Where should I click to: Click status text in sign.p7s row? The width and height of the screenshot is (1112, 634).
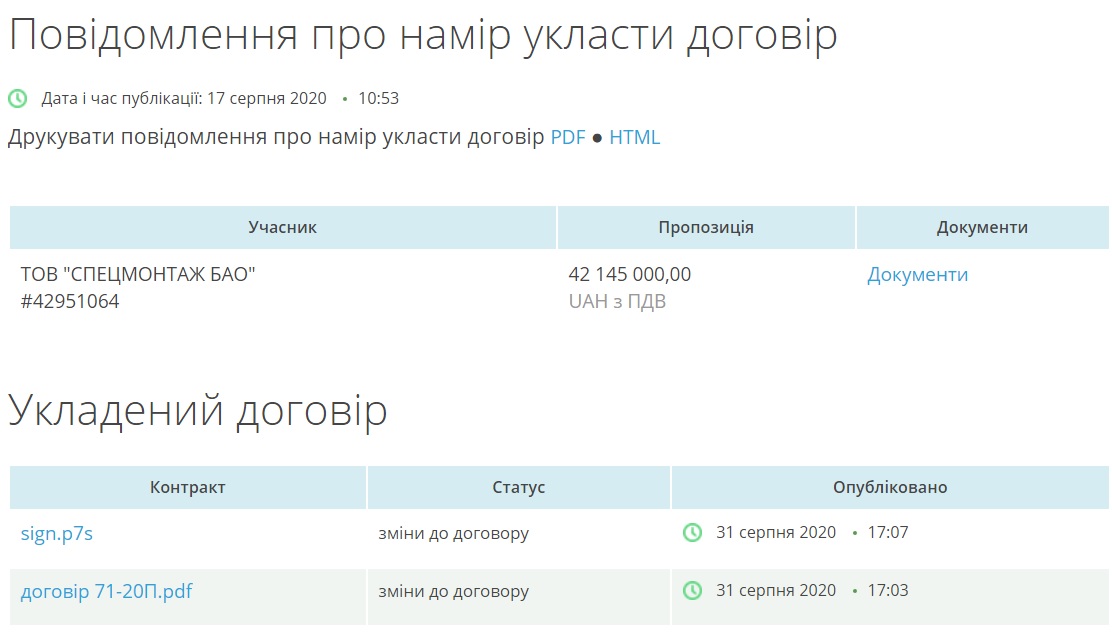pyautogui.click(x=453, y=534)
